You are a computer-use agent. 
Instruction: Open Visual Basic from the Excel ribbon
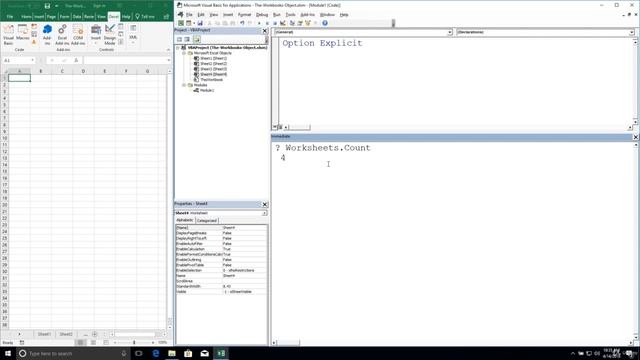(x=9, y=35)
